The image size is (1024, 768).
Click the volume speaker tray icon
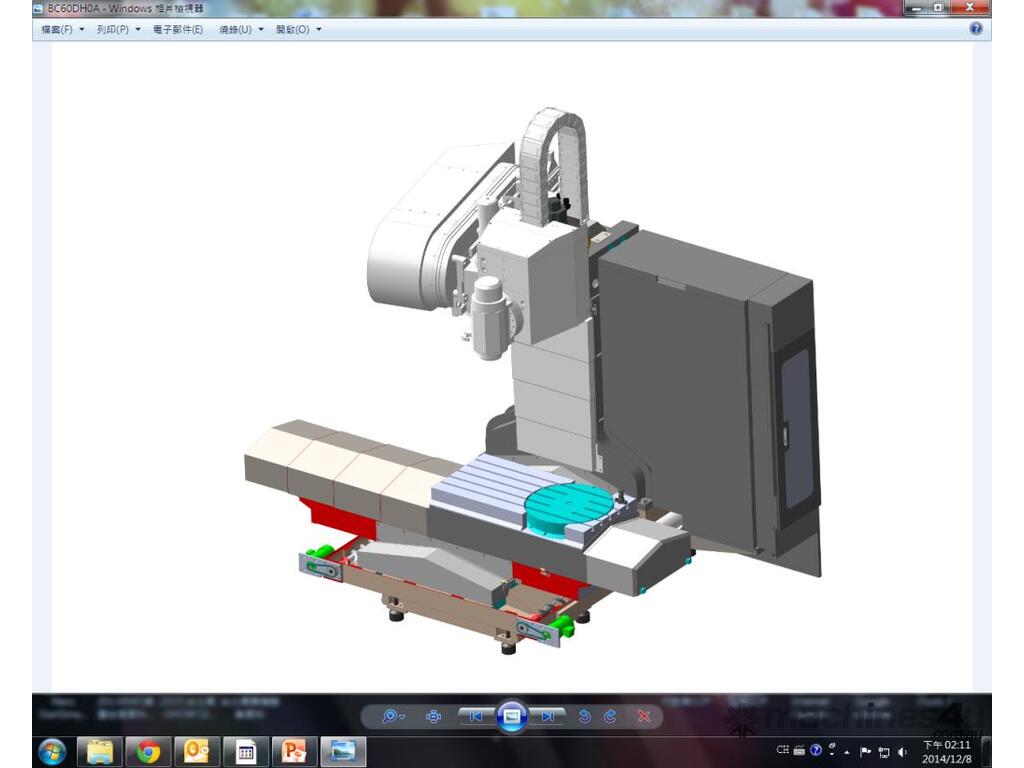click(x=902, y=751)
